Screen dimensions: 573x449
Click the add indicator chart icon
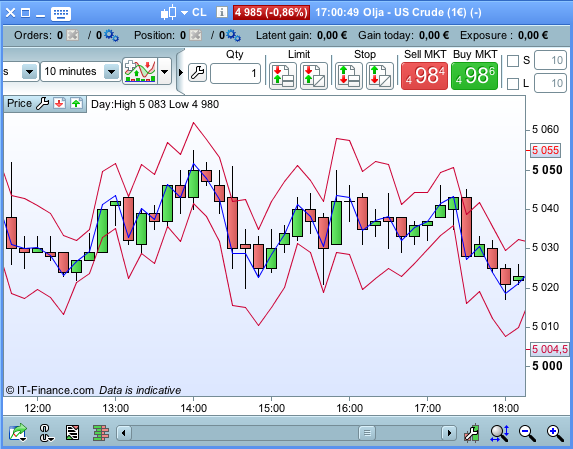(140, 71)
